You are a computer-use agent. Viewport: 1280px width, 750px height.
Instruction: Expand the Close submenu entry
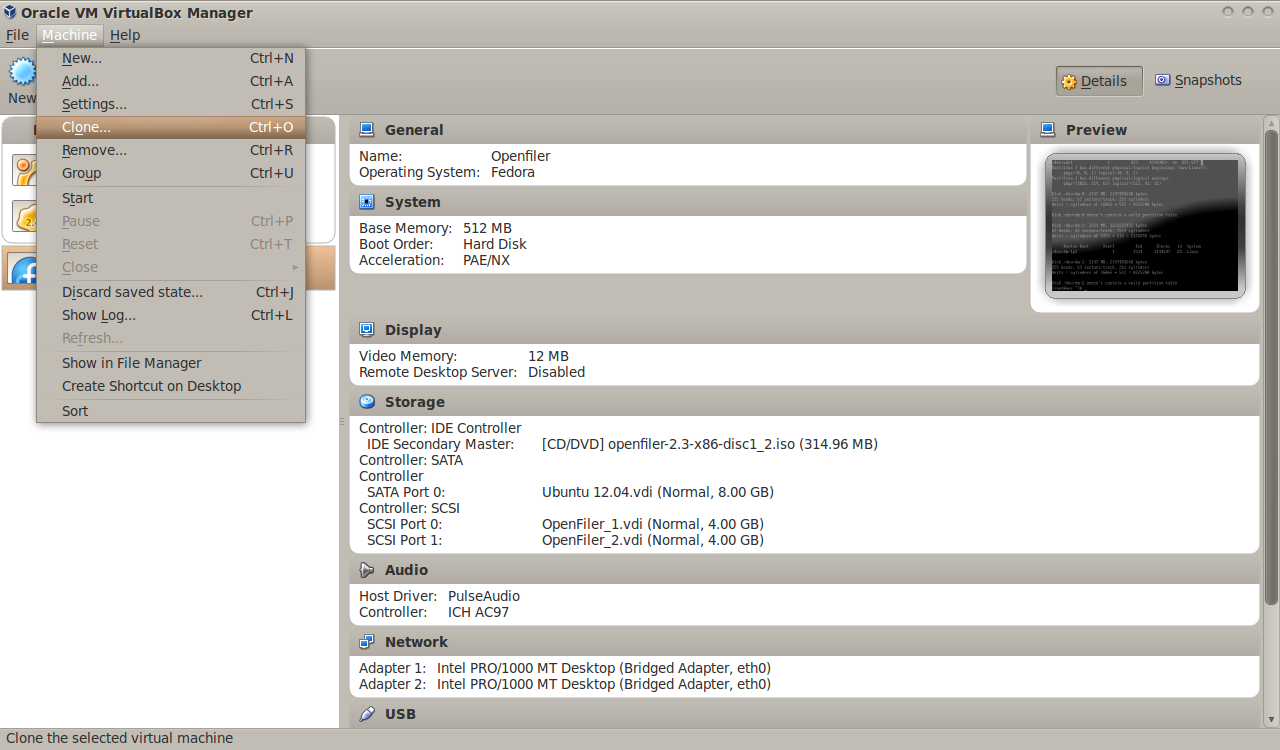click(x=171, y=267)
